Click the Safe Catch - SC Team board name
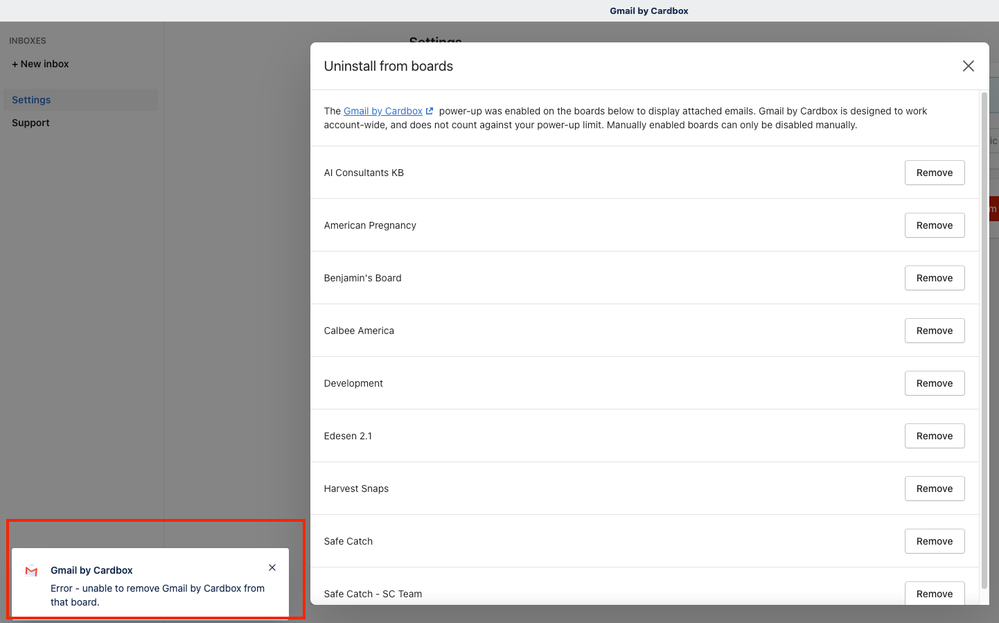The height and width of the screenshot is (623, 999). pos(373,594)
